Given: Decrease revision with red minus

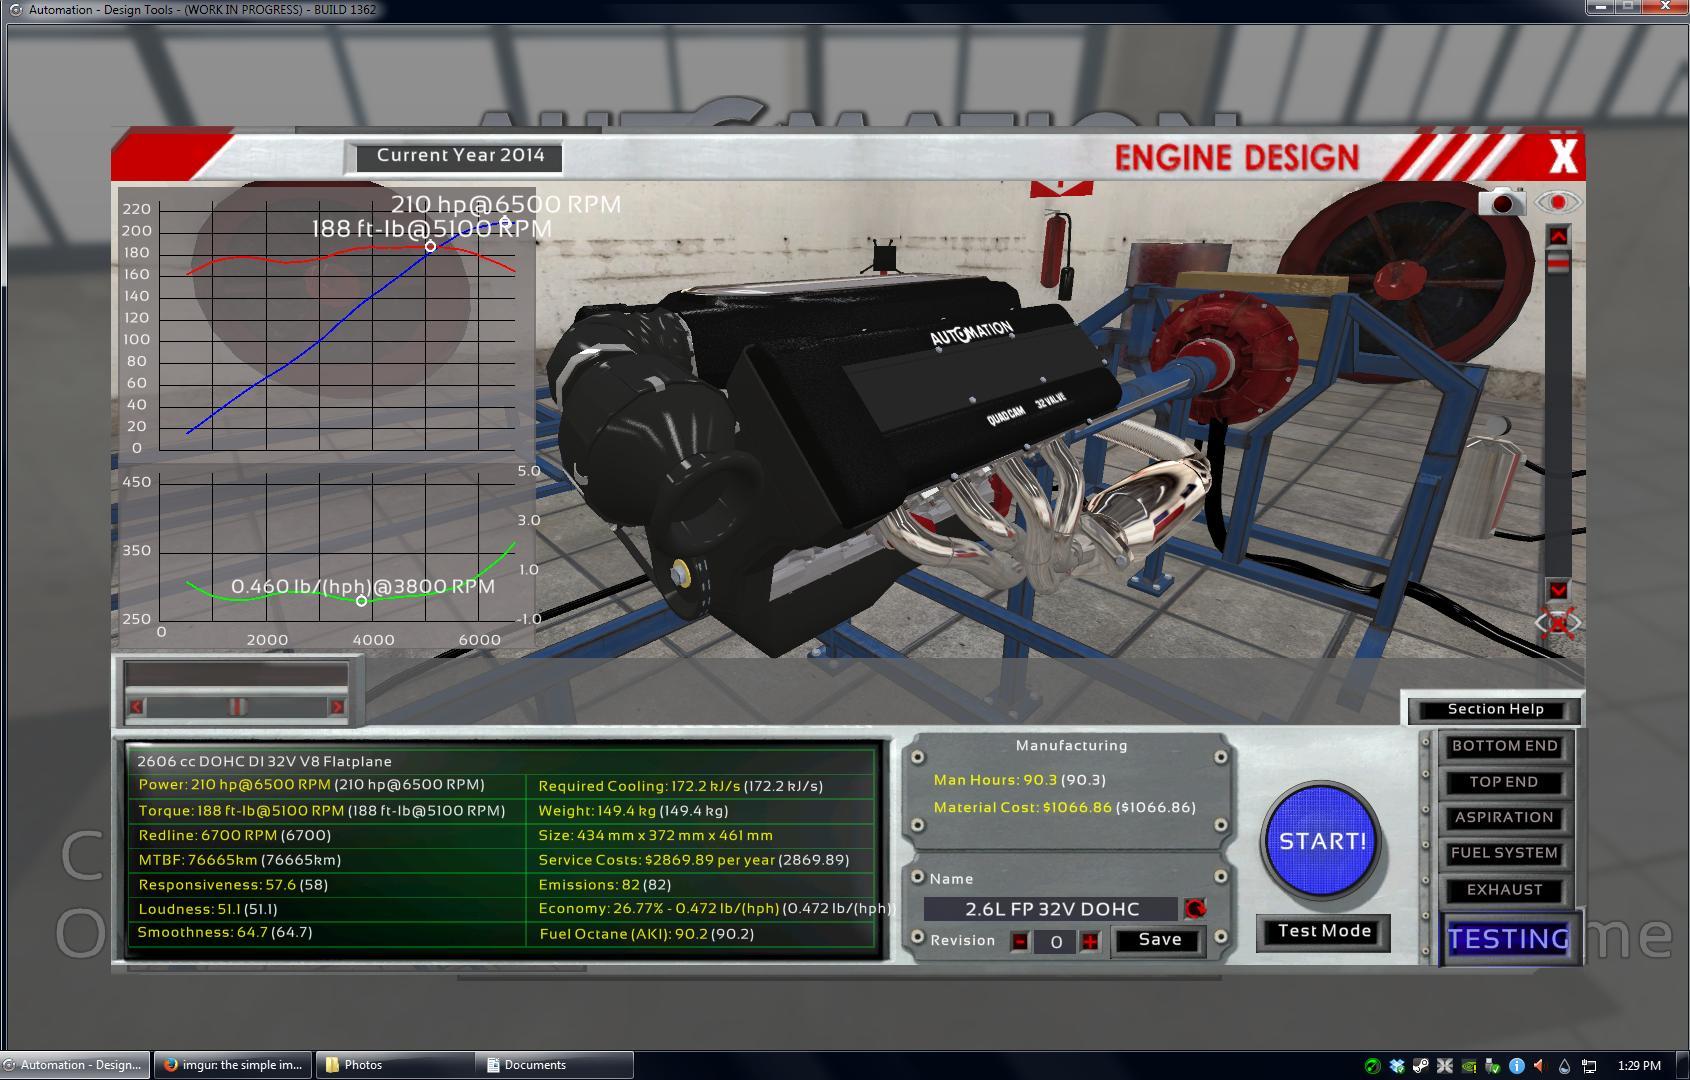Looking at the screenshot, I should [x=1020, y=941].
